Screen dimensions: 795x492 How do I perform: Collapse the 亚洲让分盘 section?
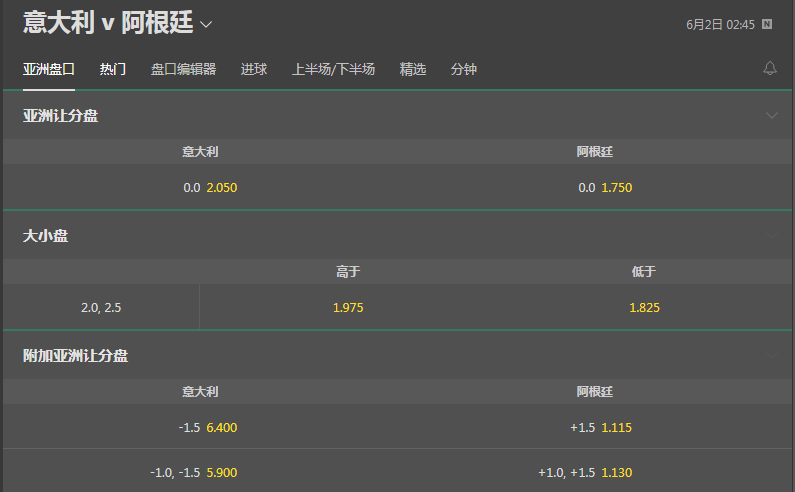pos(771,116)
